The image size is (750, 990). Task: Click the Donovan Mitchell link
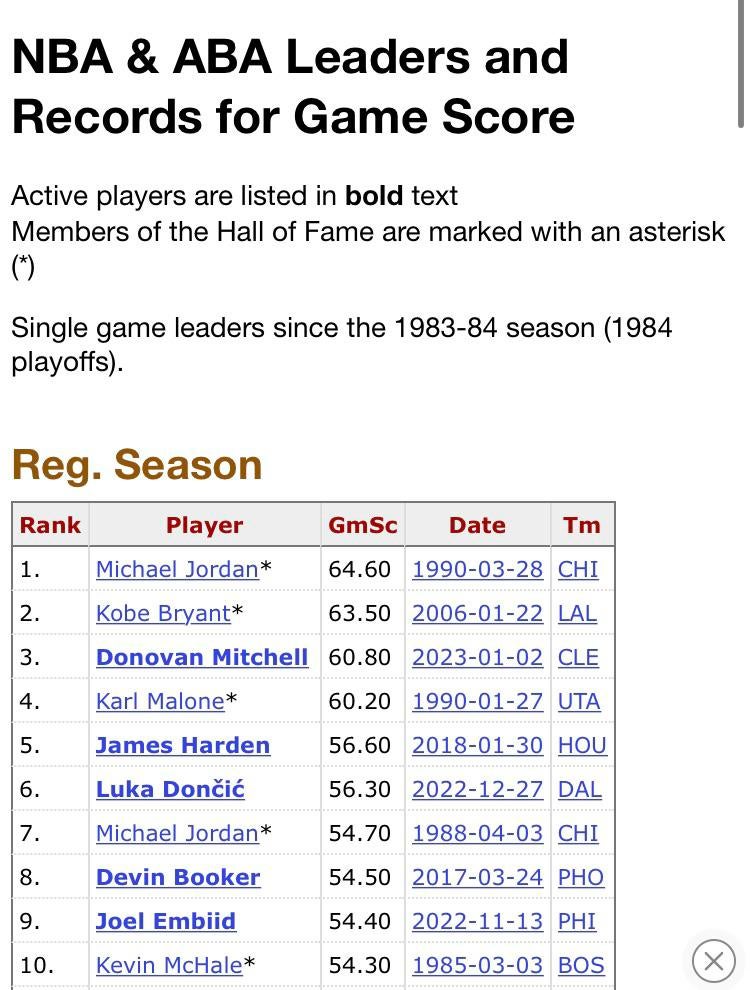tap(202, 657)
